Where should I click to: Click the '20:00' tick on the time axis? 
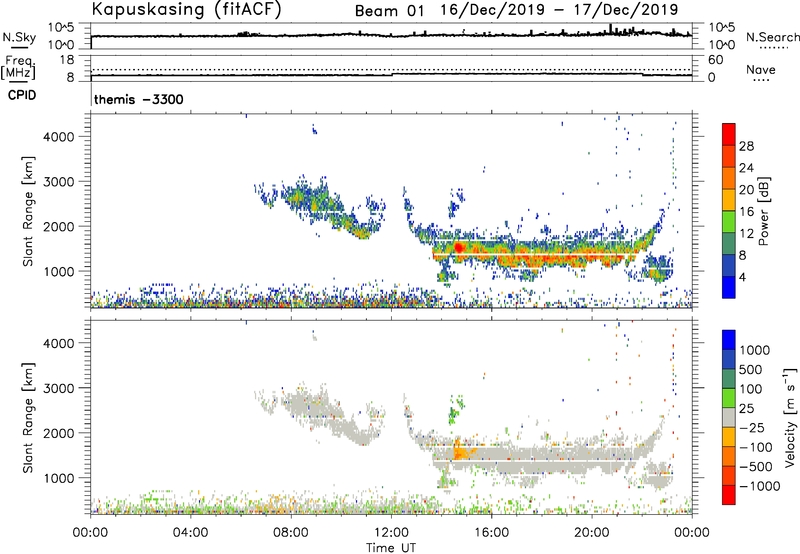(592, 533)
